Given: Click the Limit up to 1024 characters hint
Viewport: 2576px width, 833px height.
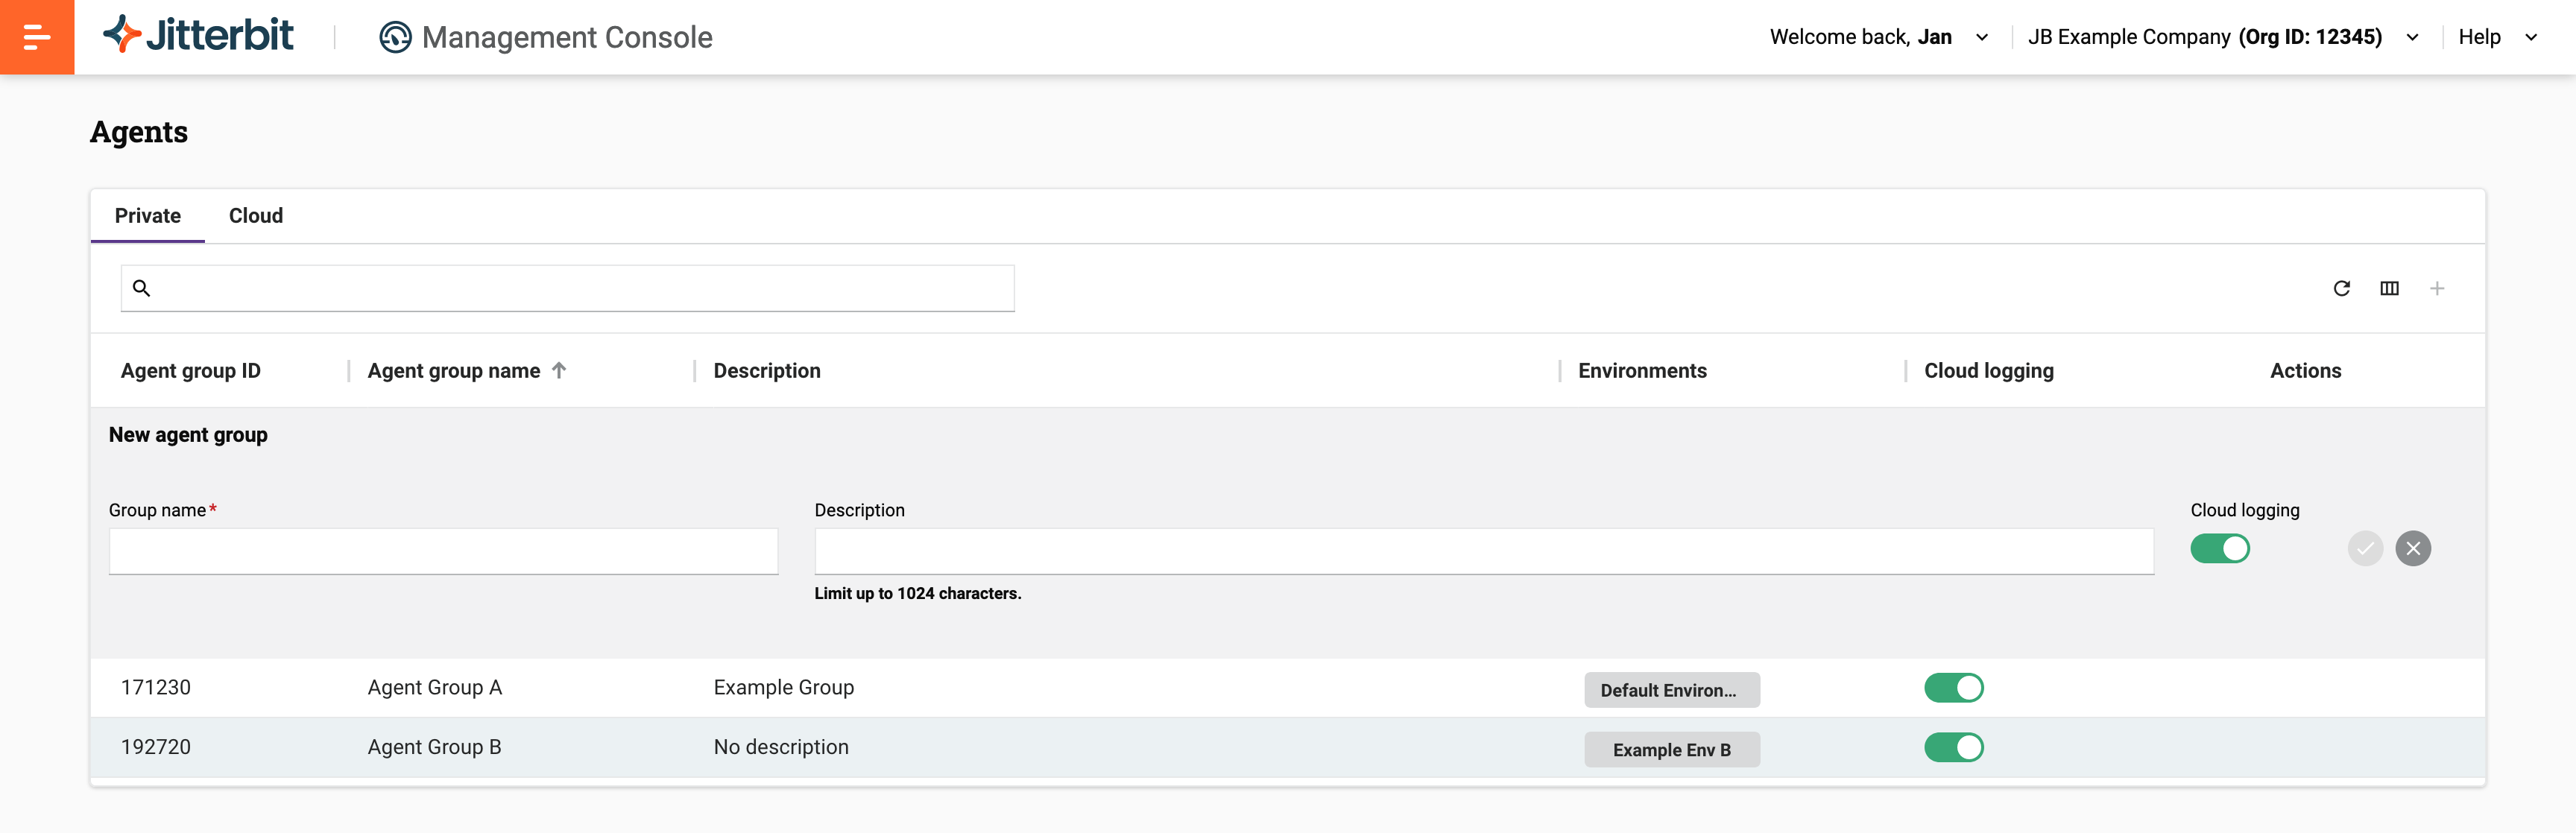Looking at the screenshot, I should tap(918, 593).
